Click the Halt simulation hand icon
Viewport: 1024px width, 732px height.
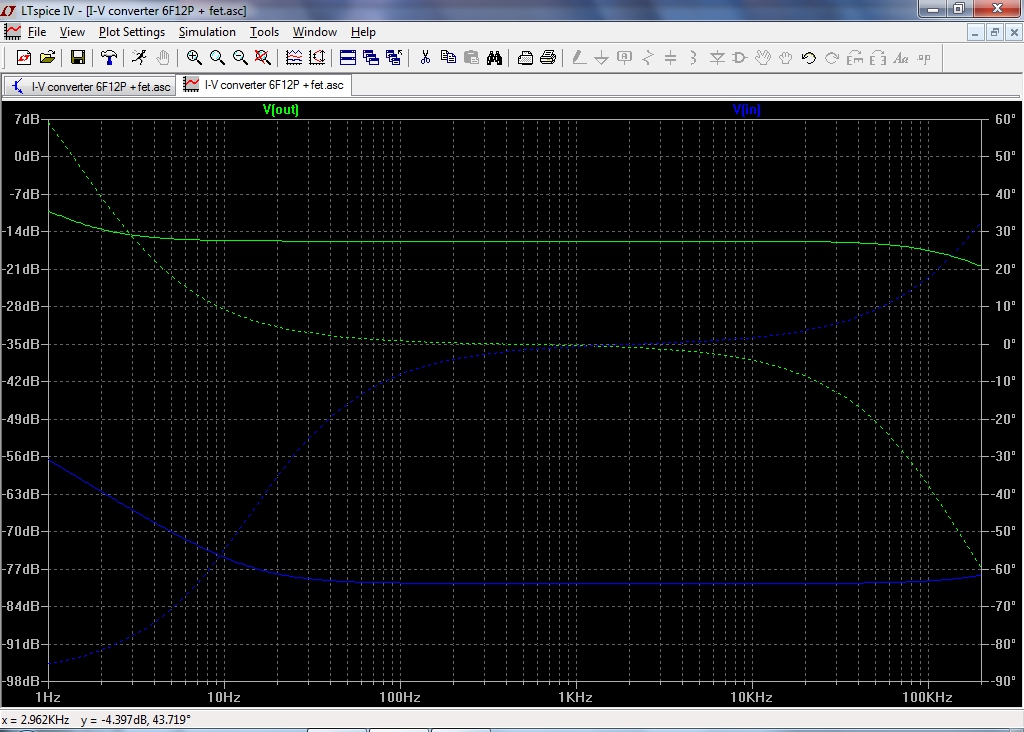(163, 58)
